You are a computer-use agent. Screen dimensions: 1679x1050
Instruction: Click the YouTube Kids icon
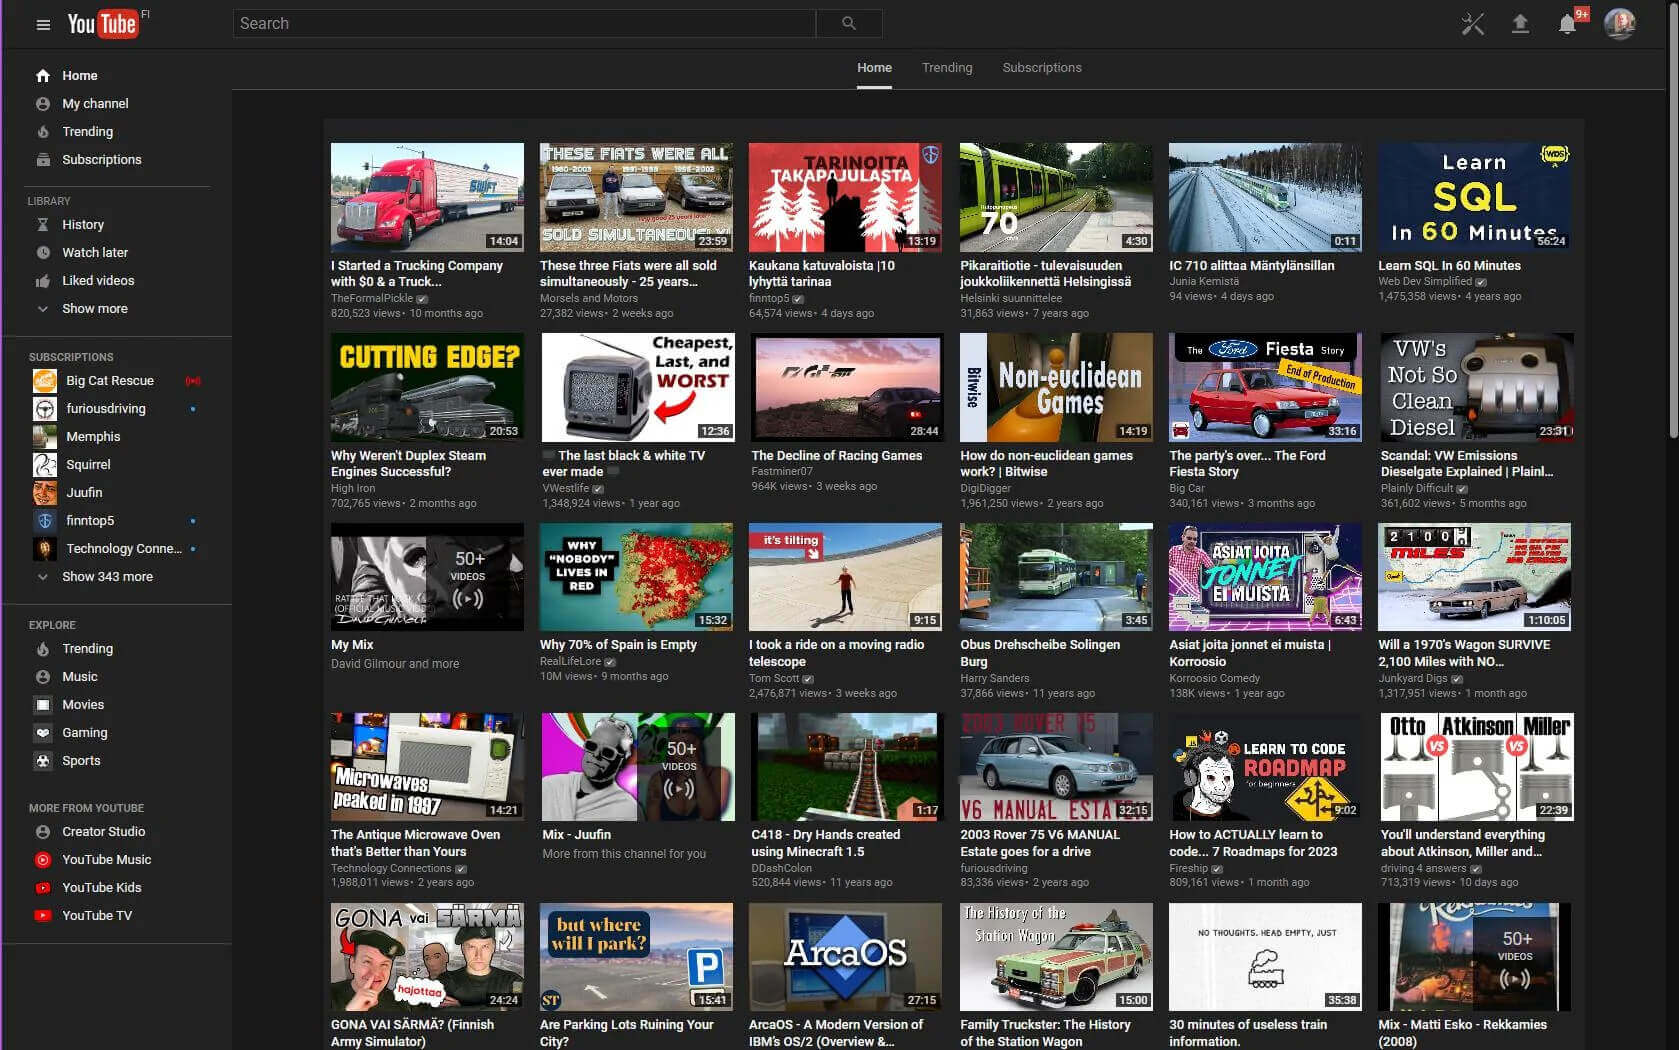tap(43, 888)
